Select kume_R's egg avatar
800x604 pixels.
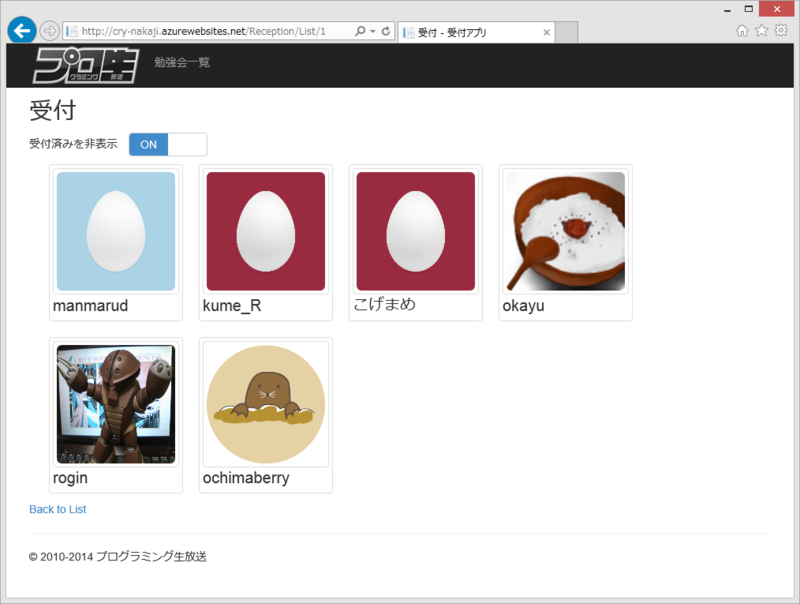266,231
